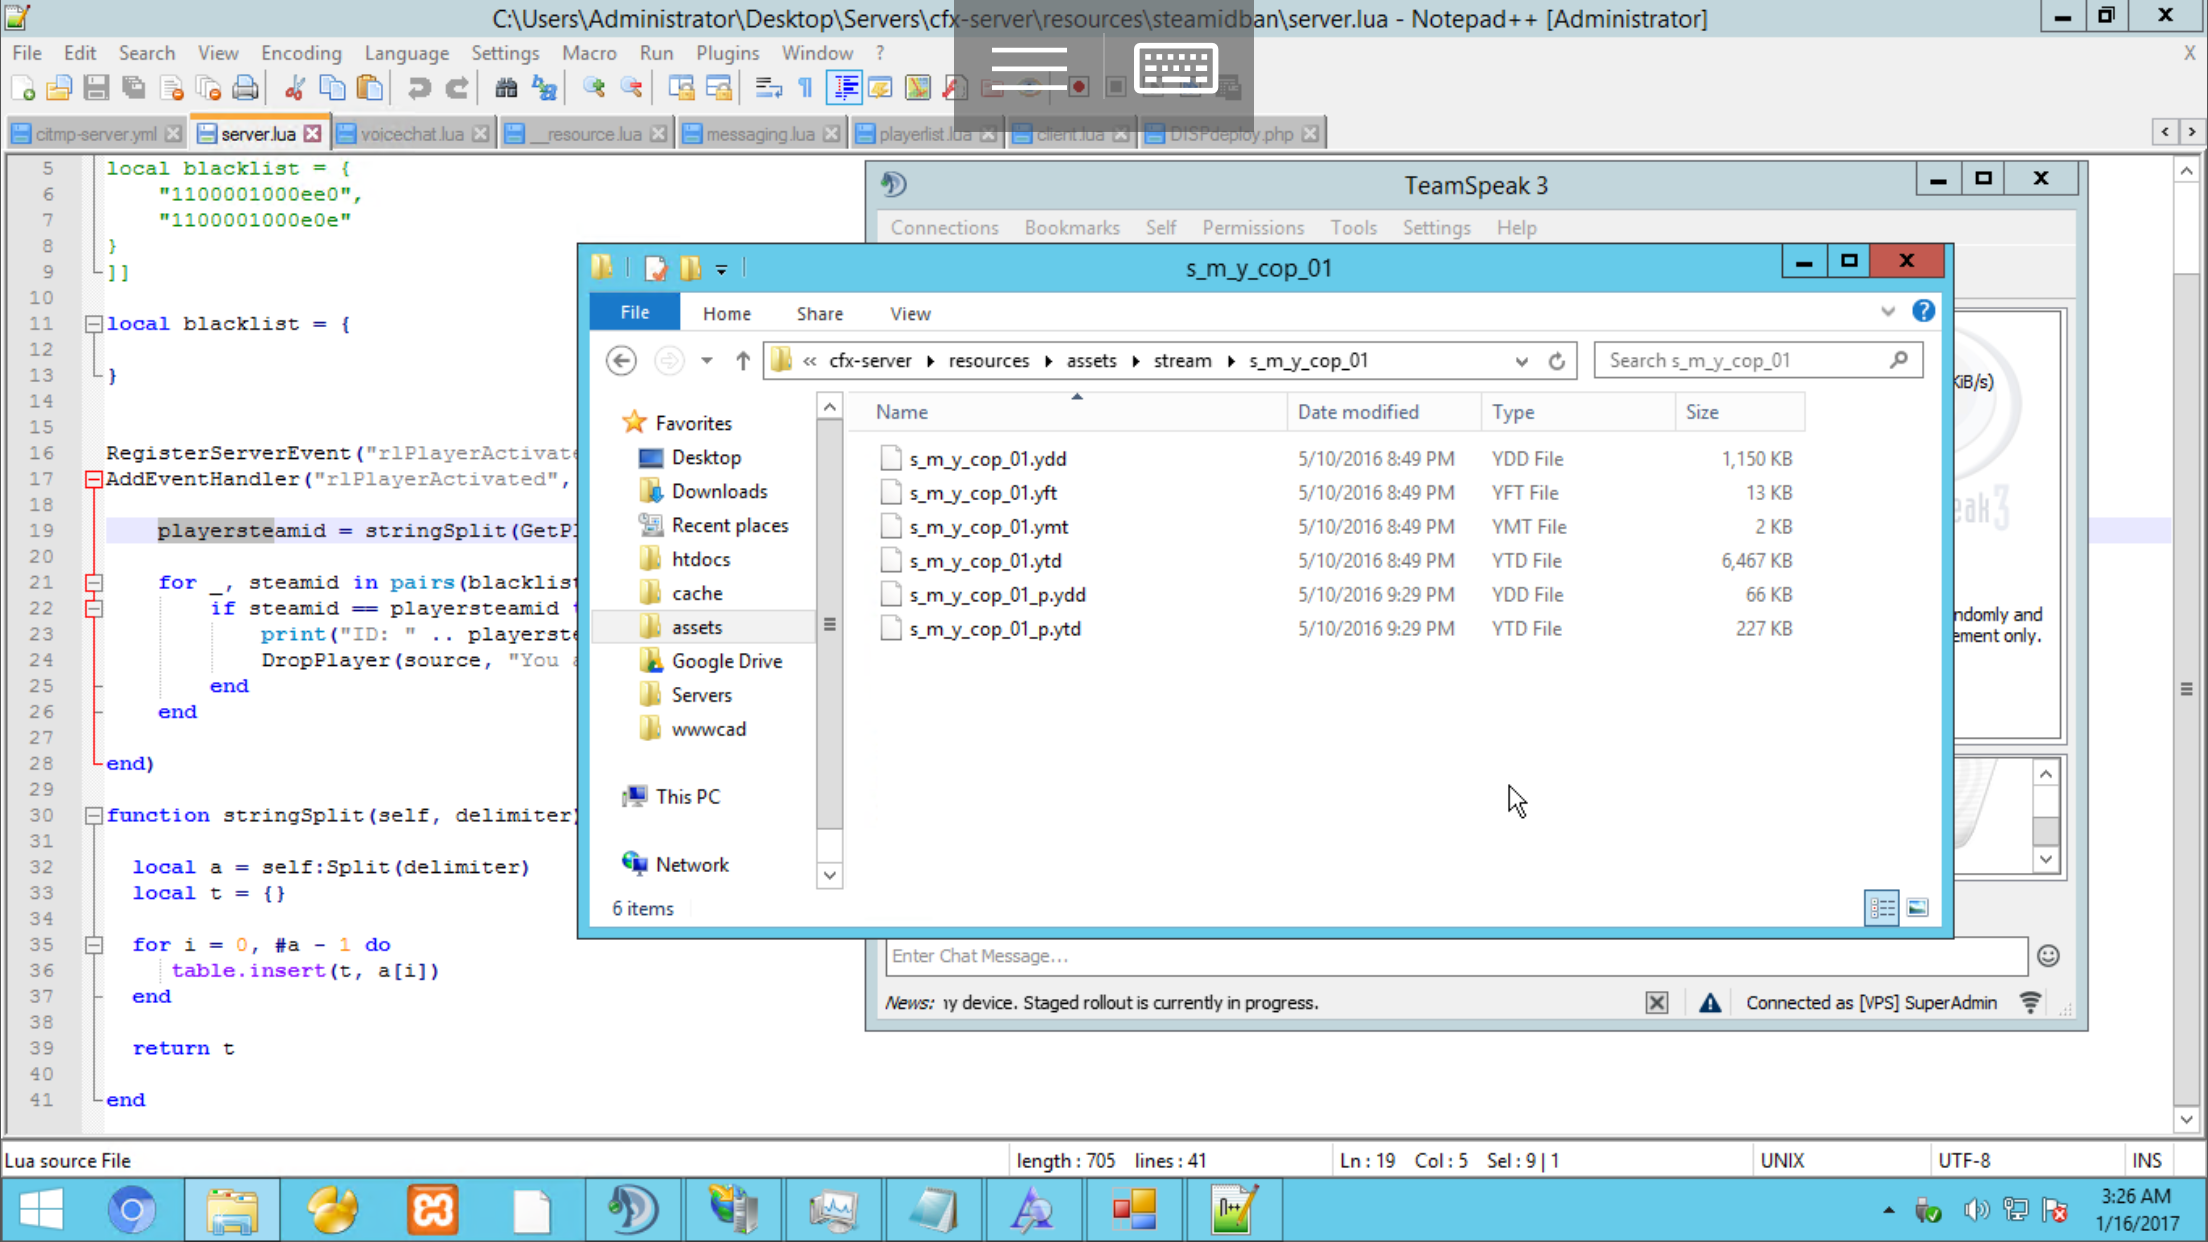Open the s_m_y_cop_01.ytd file
The image size is (2208, 1242).
(x=985, y=561)
